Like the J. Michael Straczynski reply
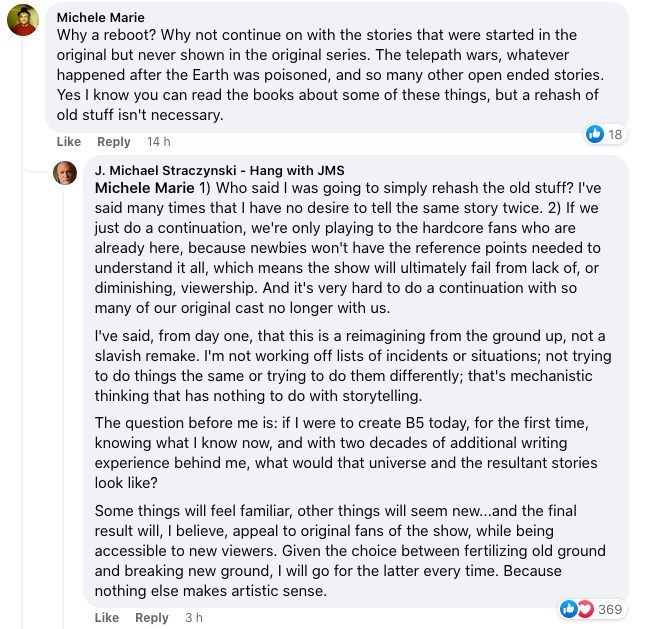The width and height of the screenshot is (650, 629). pyautogui.click(x=107, y=617)
